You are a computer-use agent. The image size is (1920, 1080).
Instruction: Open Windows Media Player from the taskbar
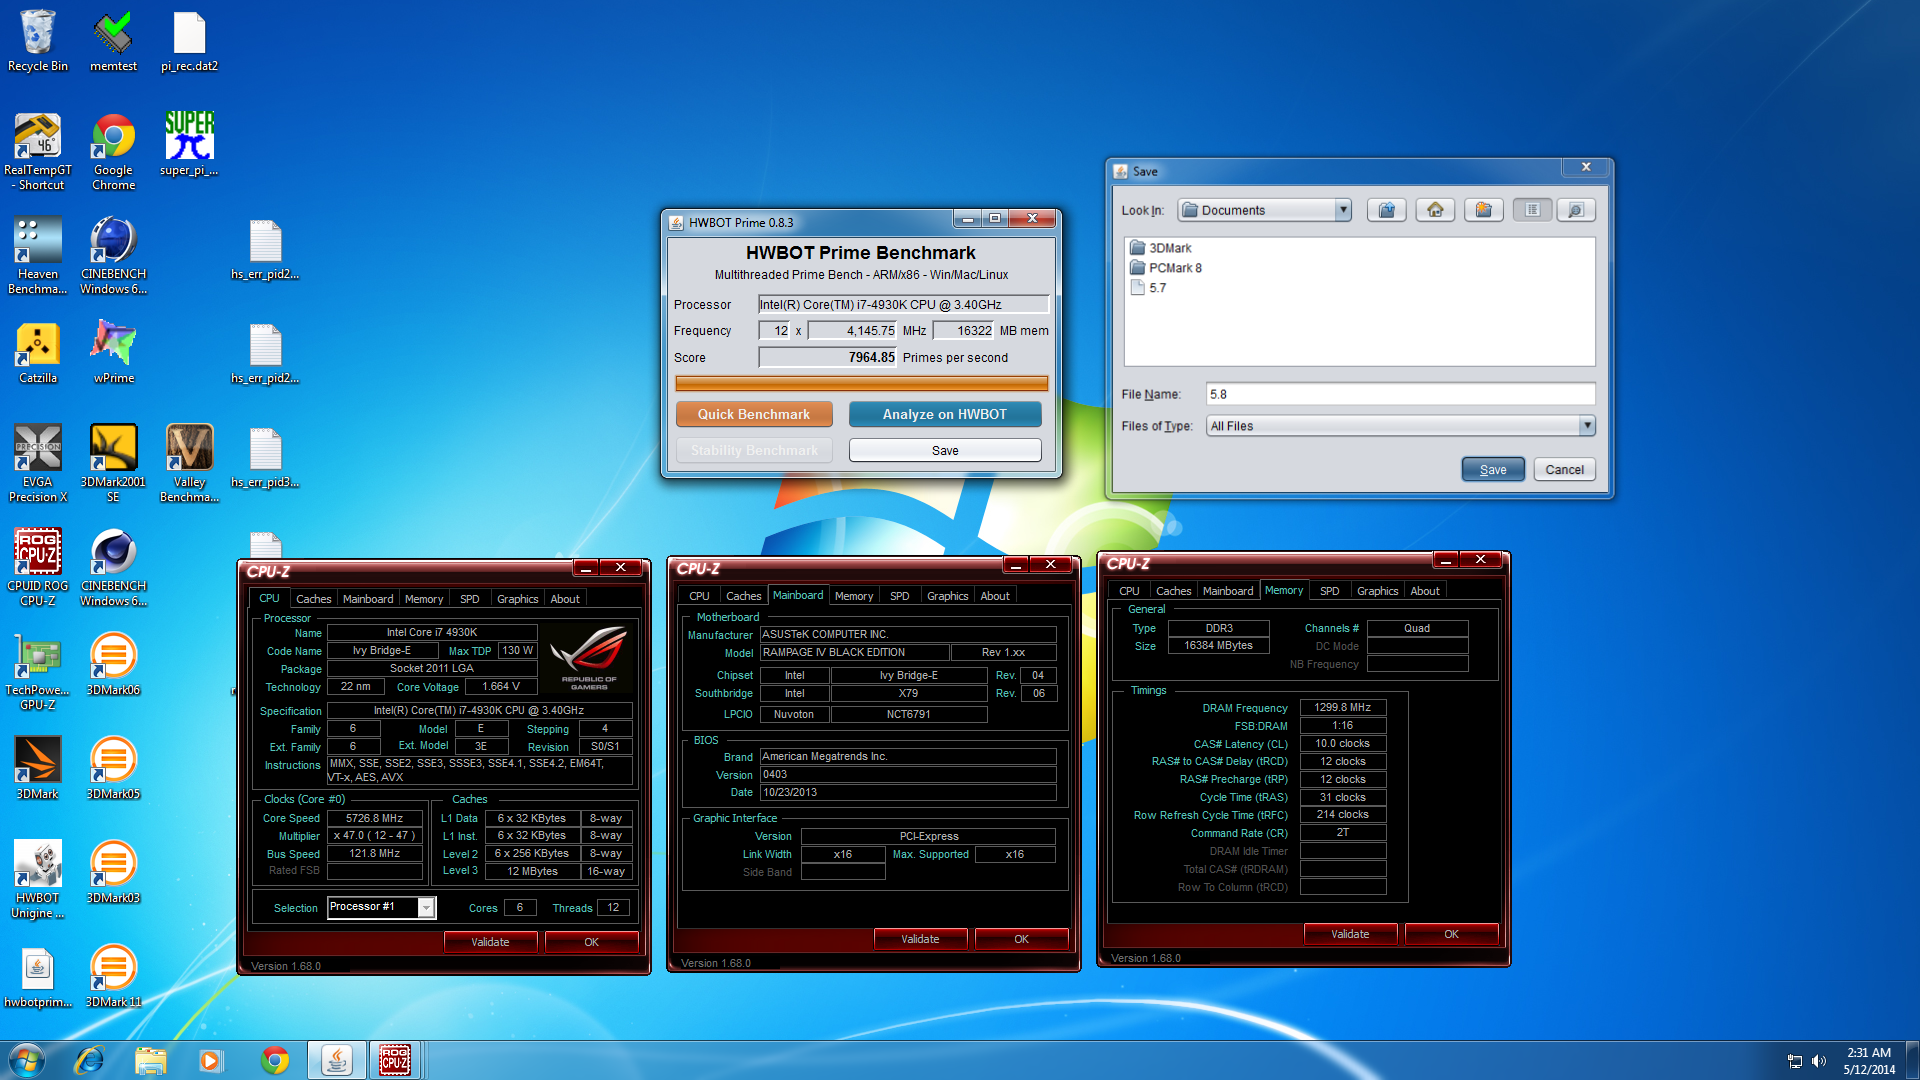210,1060
